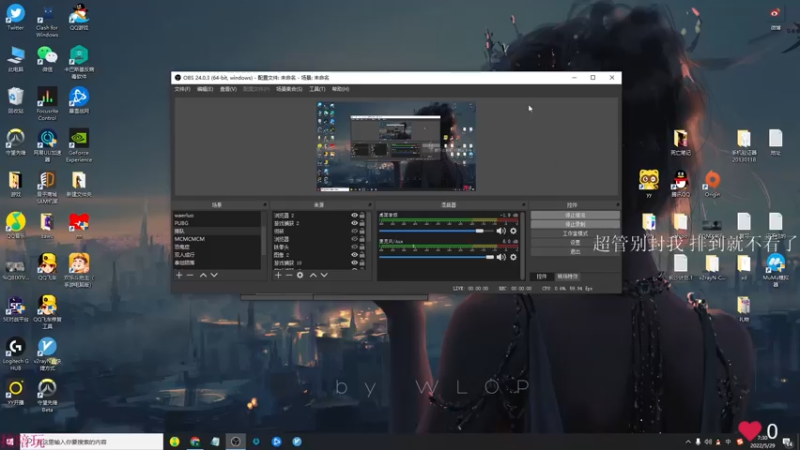The width and height of the screenshot is (800, 450).
Task: Open GeForce Experience desktop icon
Action: 79,145
